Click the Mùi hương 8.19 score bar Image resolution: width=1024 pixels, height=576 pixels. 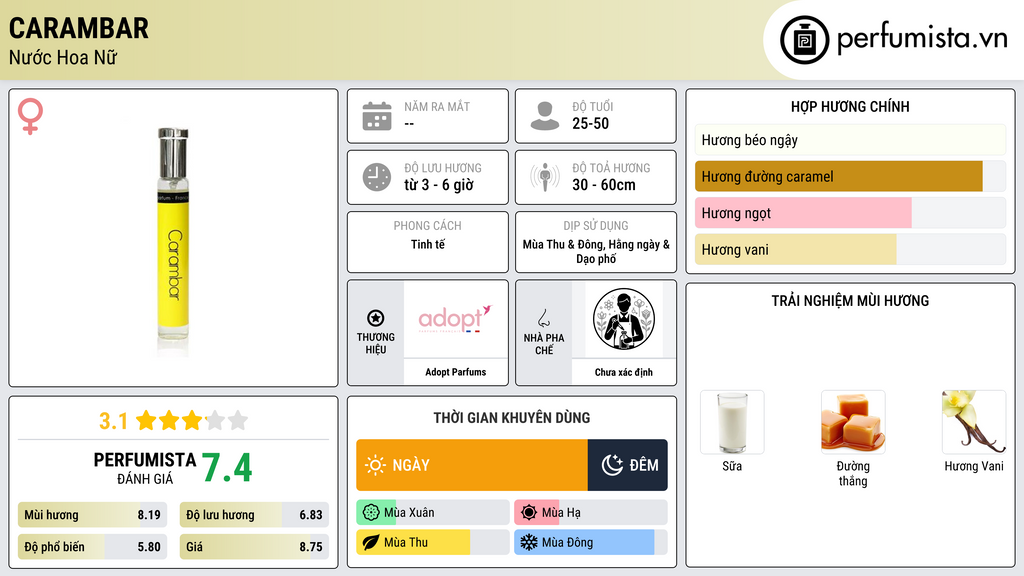pyautogui.click(x=92, y=515)
